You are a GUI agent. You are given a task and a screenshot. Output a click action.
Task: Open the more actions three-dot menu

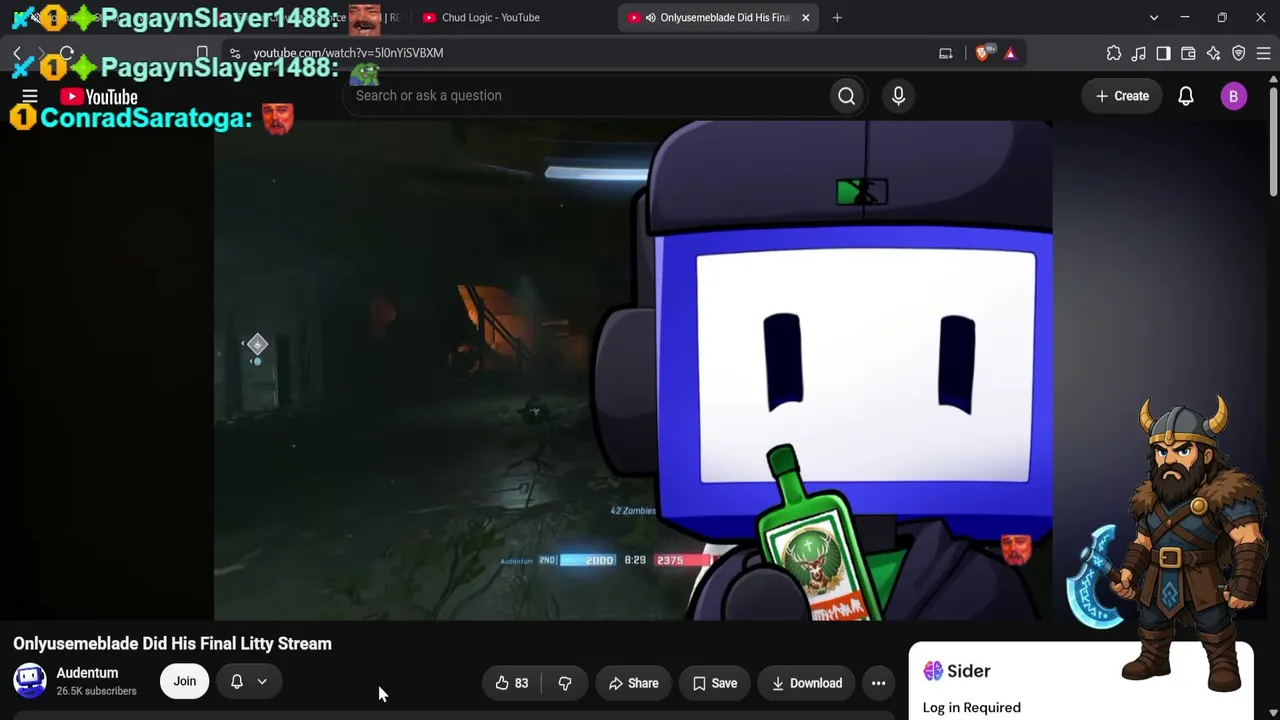878,683
